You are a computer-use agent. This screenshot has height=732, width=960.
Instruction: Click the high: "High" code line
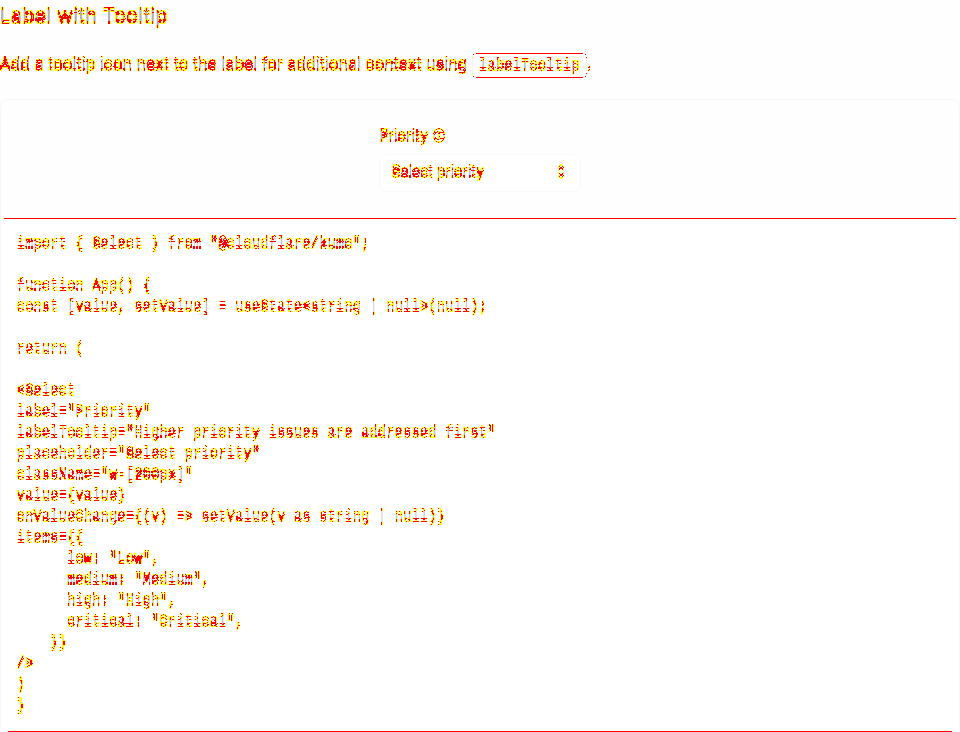tap(121, 599)
